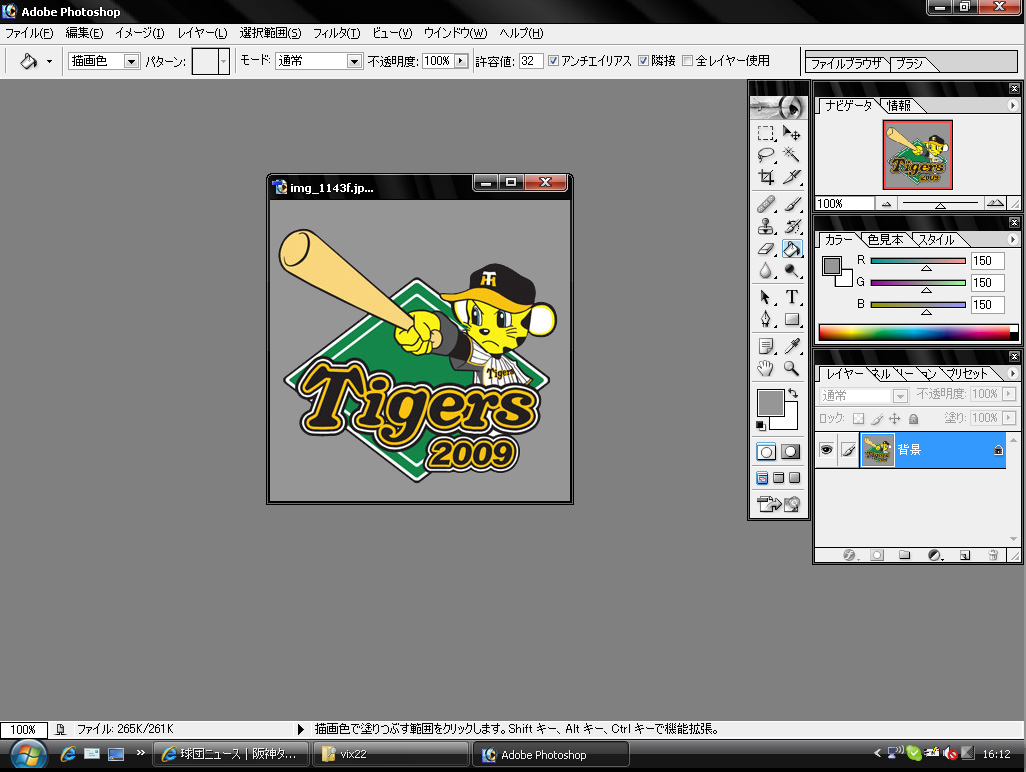Switch to Standard edit mode
1026x772 pixels.
point(766,452)
